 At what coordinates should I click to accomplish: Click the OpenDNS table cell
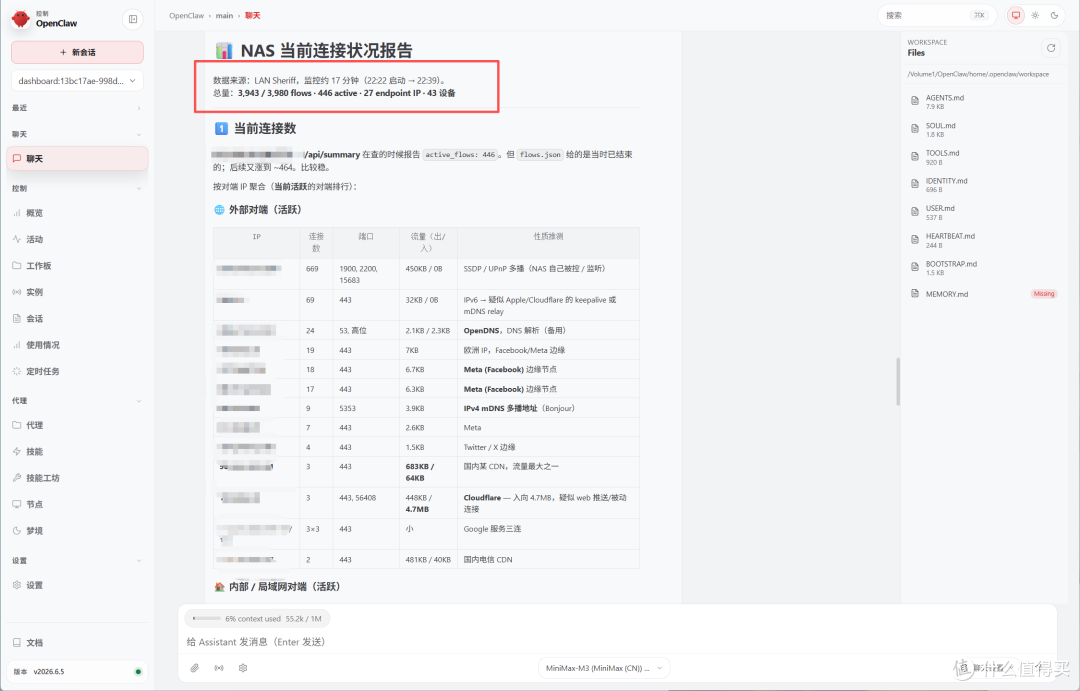click(548, 331)
